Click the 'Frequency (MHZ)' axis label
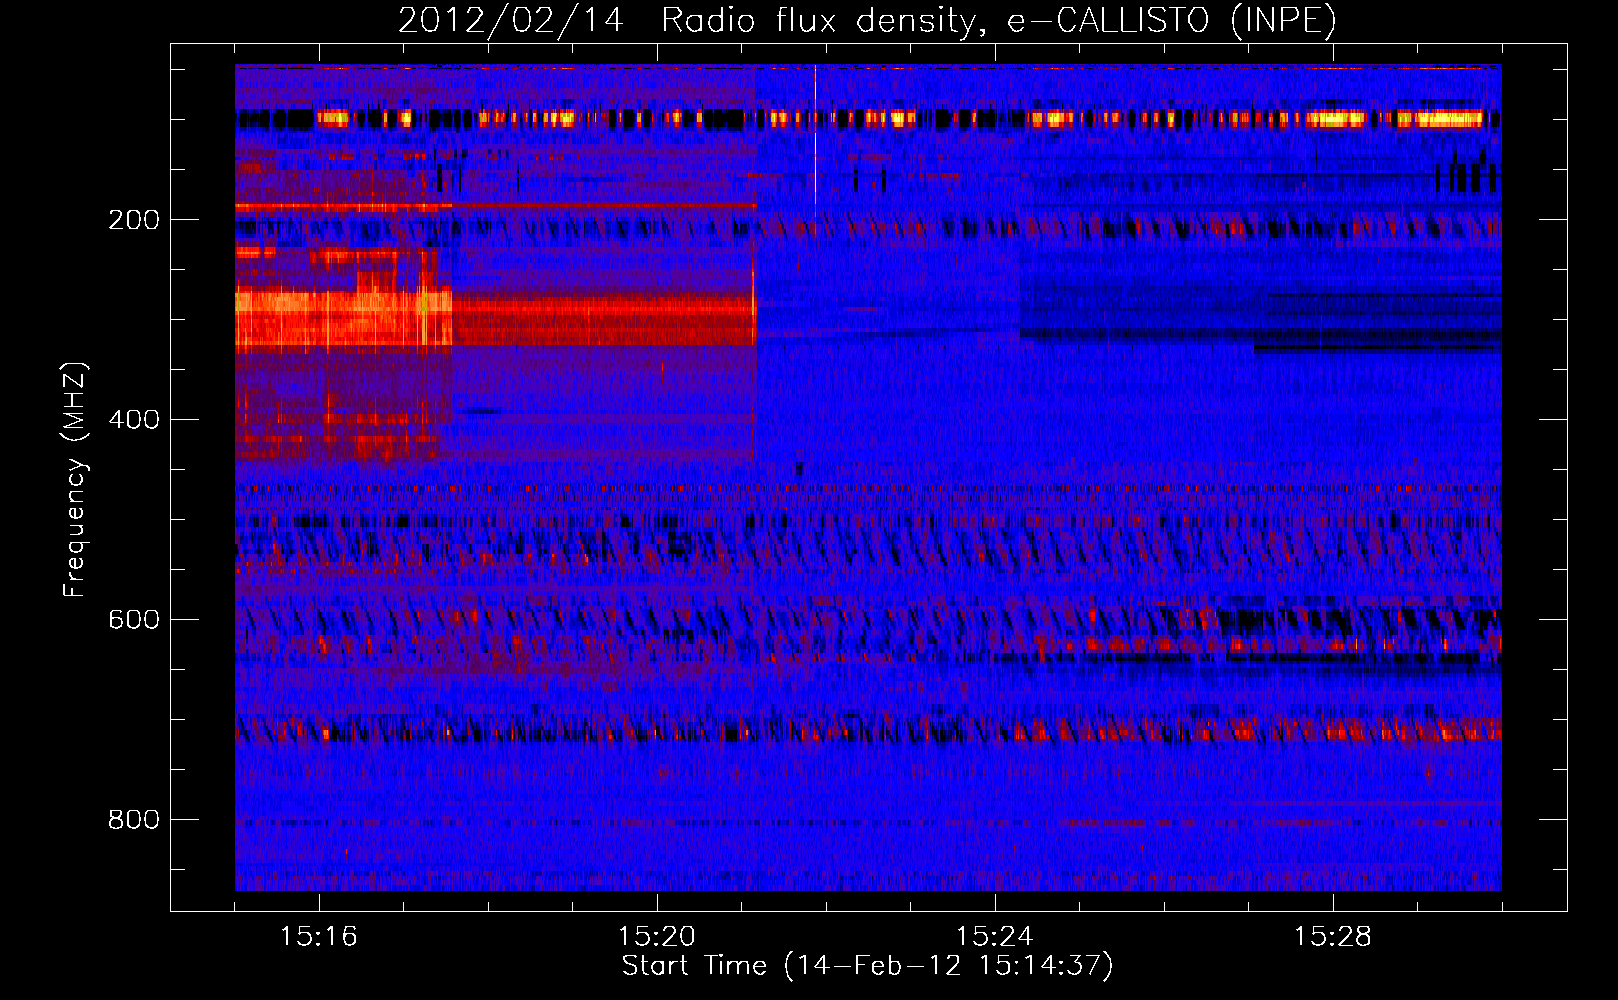 click(x=75, y=479)
